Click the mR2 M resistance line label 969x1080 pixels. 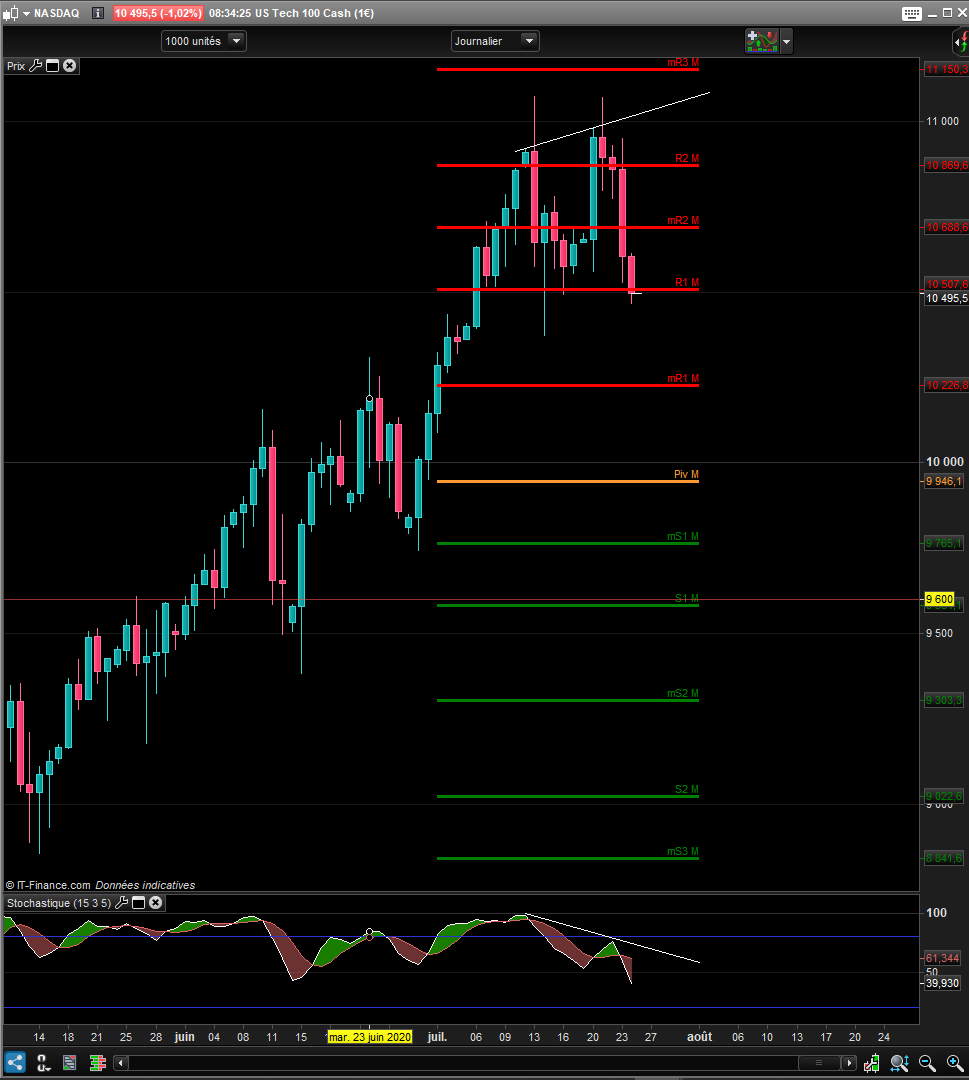coord(683,220)
